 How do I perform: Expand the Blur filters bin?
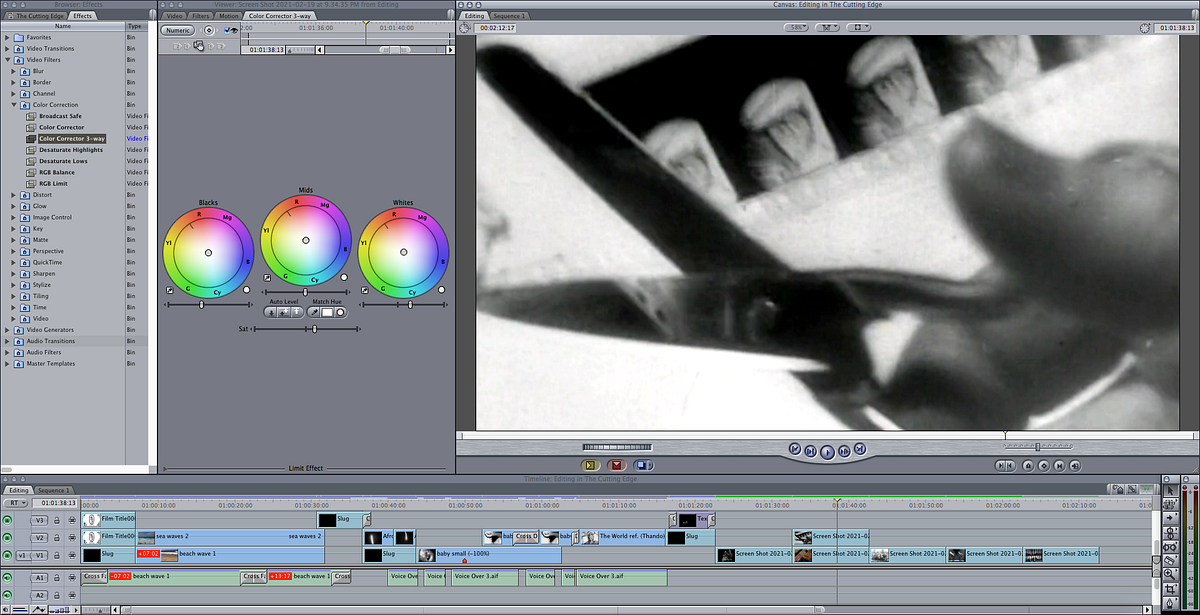pos(14,71)
